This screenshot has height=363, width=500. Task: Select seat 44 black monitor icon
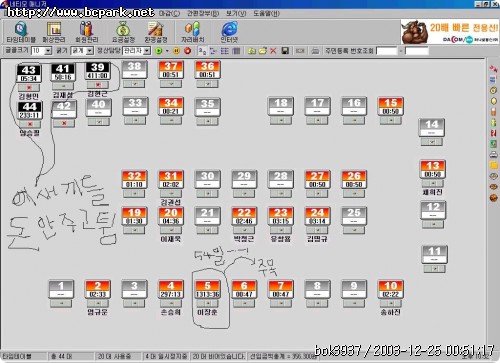[x=29, y=110]
